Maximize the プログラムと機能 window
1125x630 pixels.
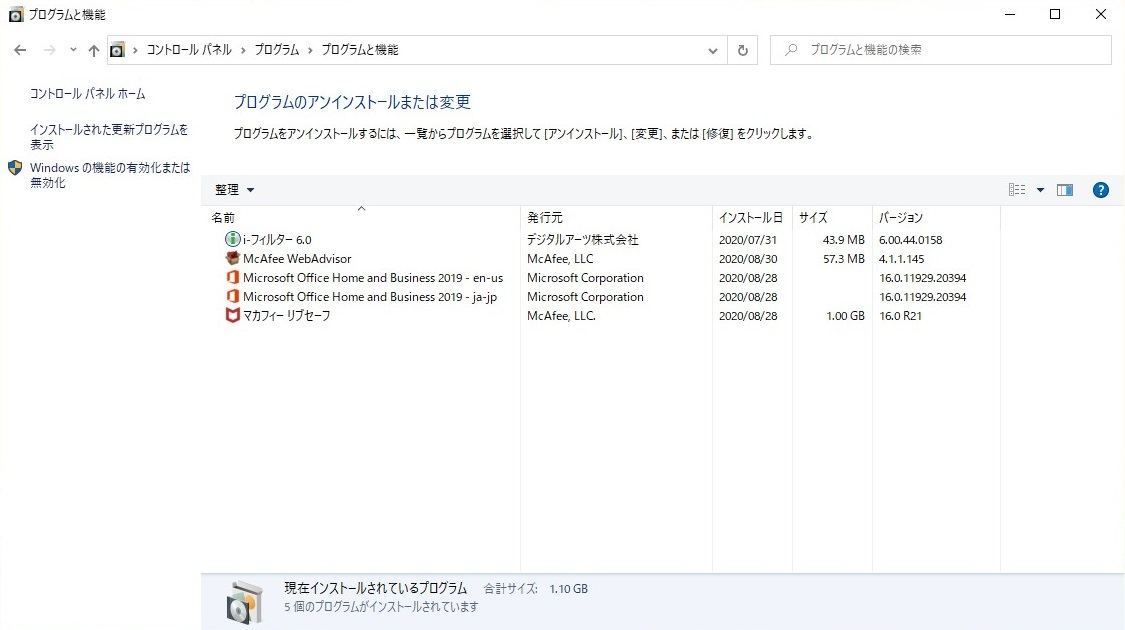coord(1055,14)
